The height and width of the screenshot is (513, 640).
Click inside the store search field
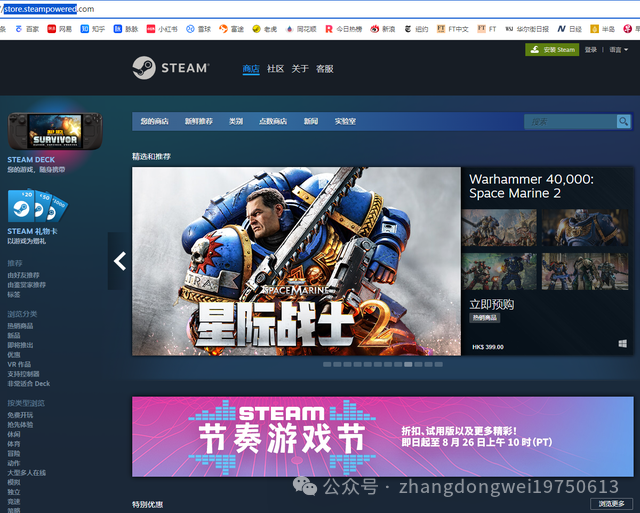[x=570, y=121]
